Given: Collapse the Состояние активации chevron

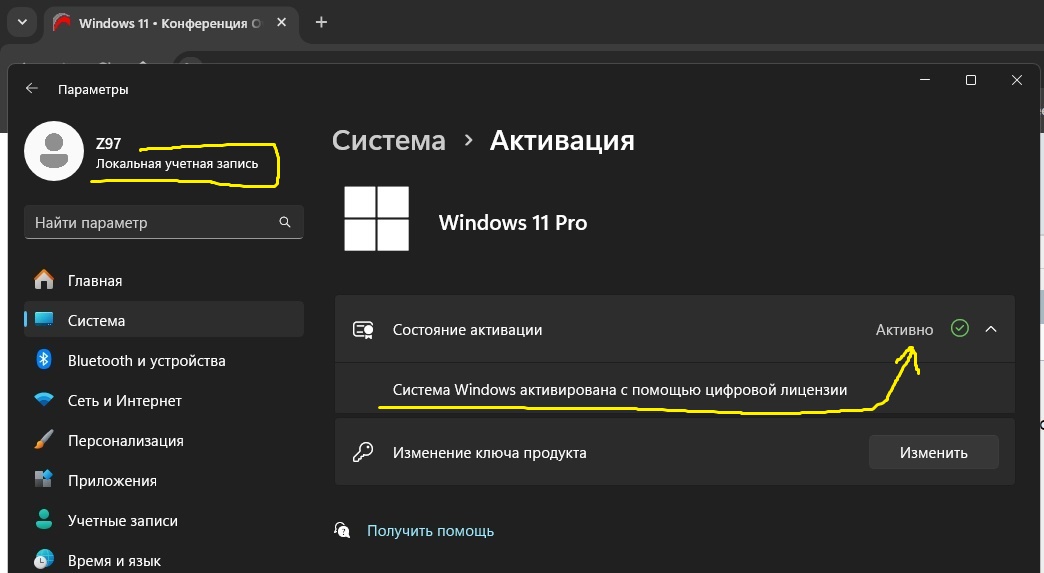Looking at the screenshot, I should coord(991,329).
